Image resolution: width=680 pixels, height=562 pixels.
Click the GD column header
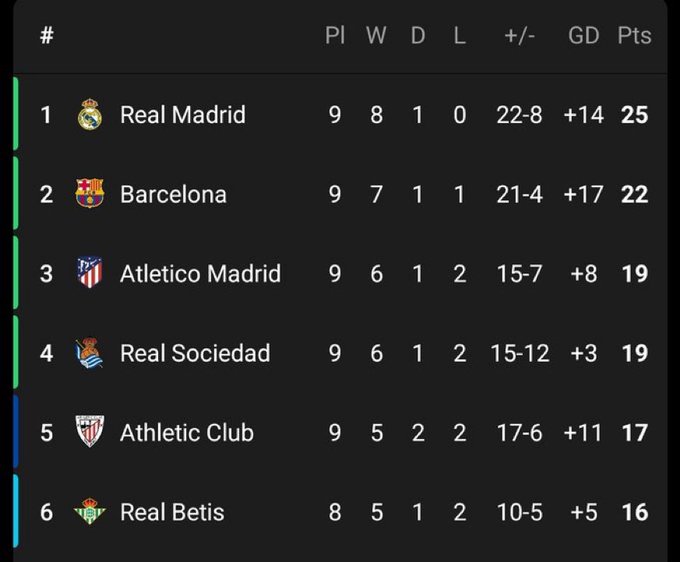point(584,36)
